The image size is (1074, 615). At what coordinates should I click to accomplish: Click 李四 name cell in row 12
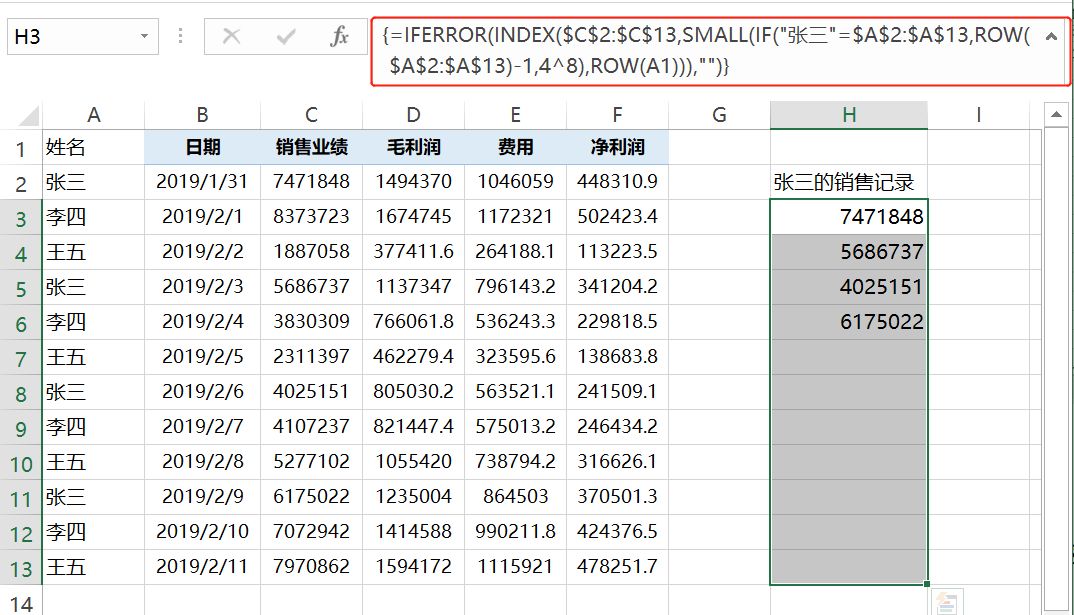pos(94,532)
